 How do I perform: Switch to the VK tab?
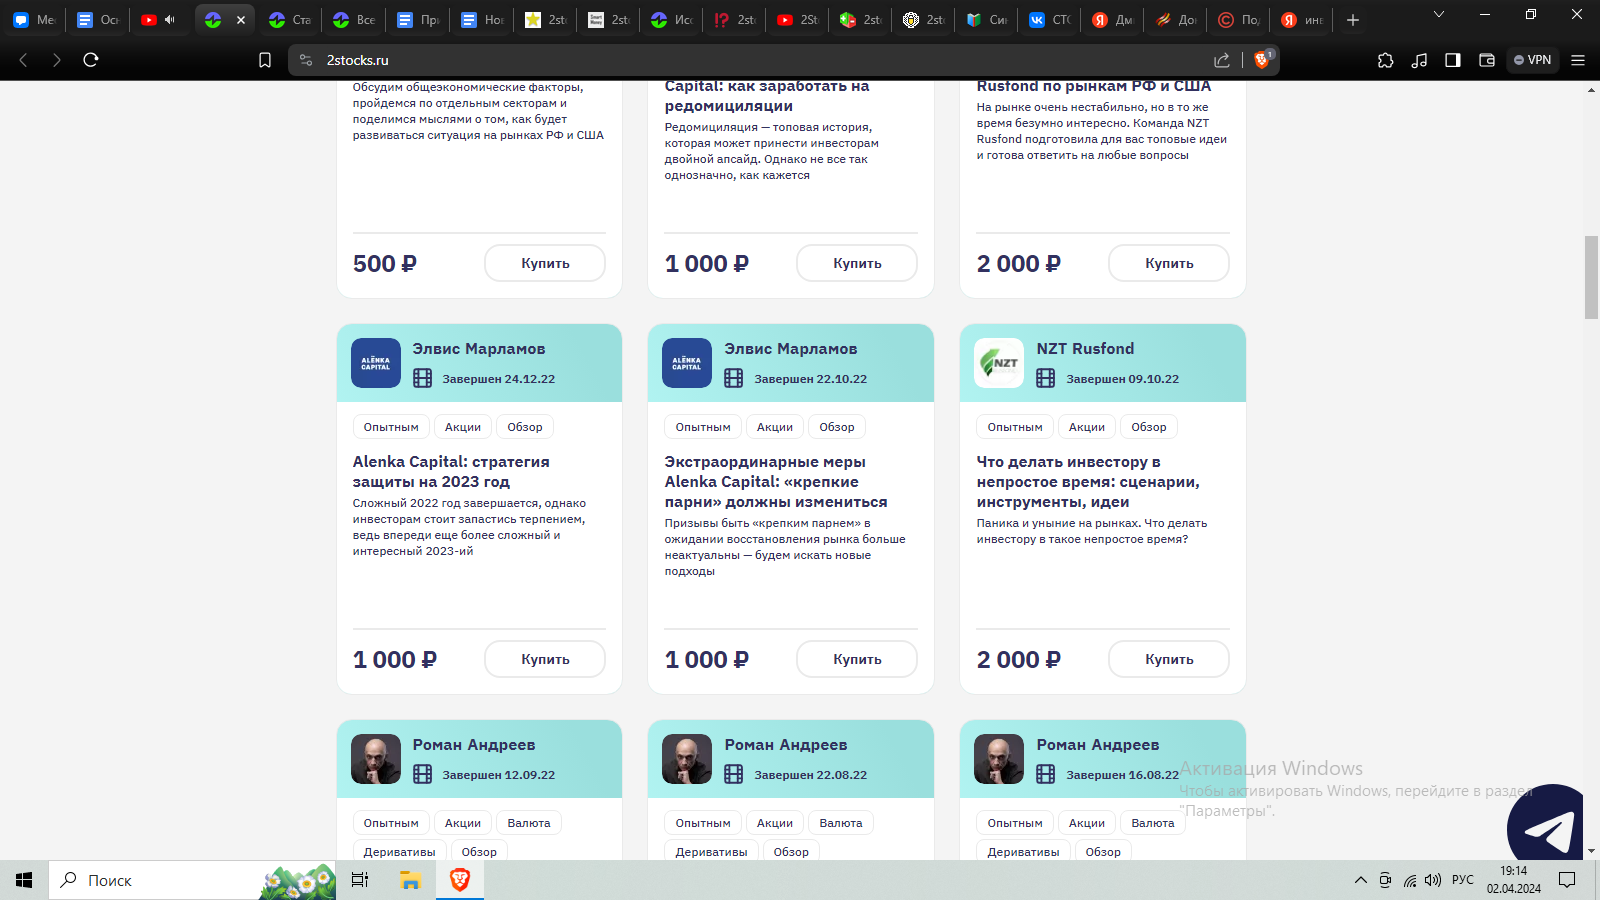[1049, 20]
